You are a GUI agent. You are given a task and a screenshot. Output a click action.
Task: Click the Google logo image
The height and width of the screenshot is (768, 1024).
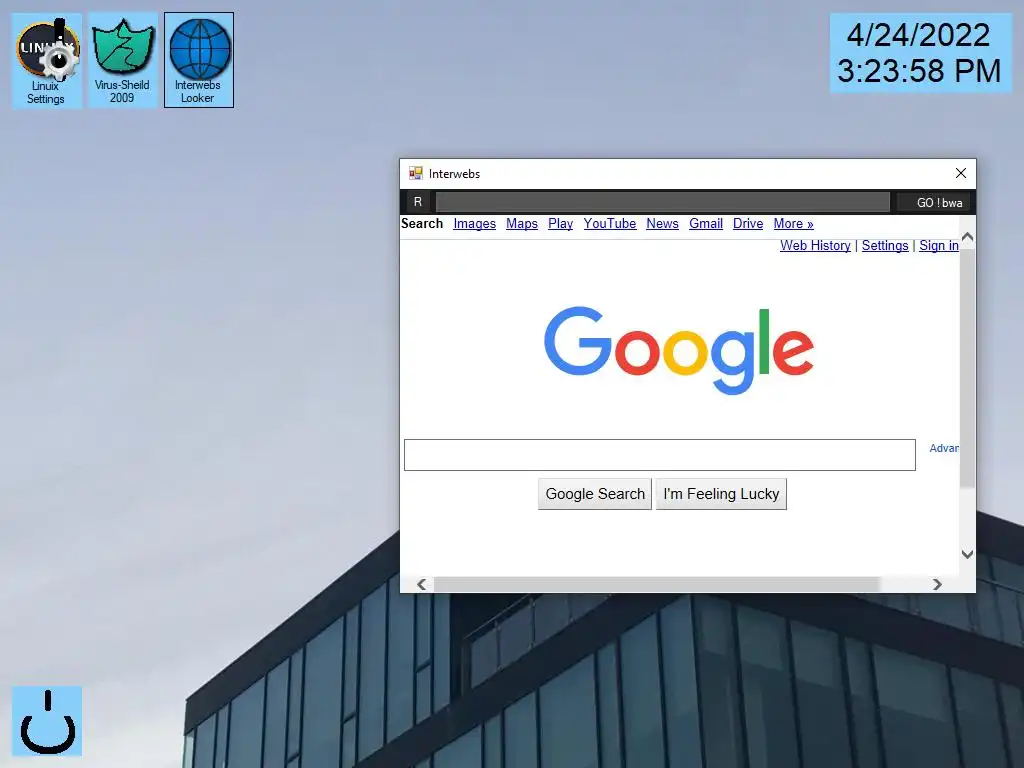coord(679,350)
